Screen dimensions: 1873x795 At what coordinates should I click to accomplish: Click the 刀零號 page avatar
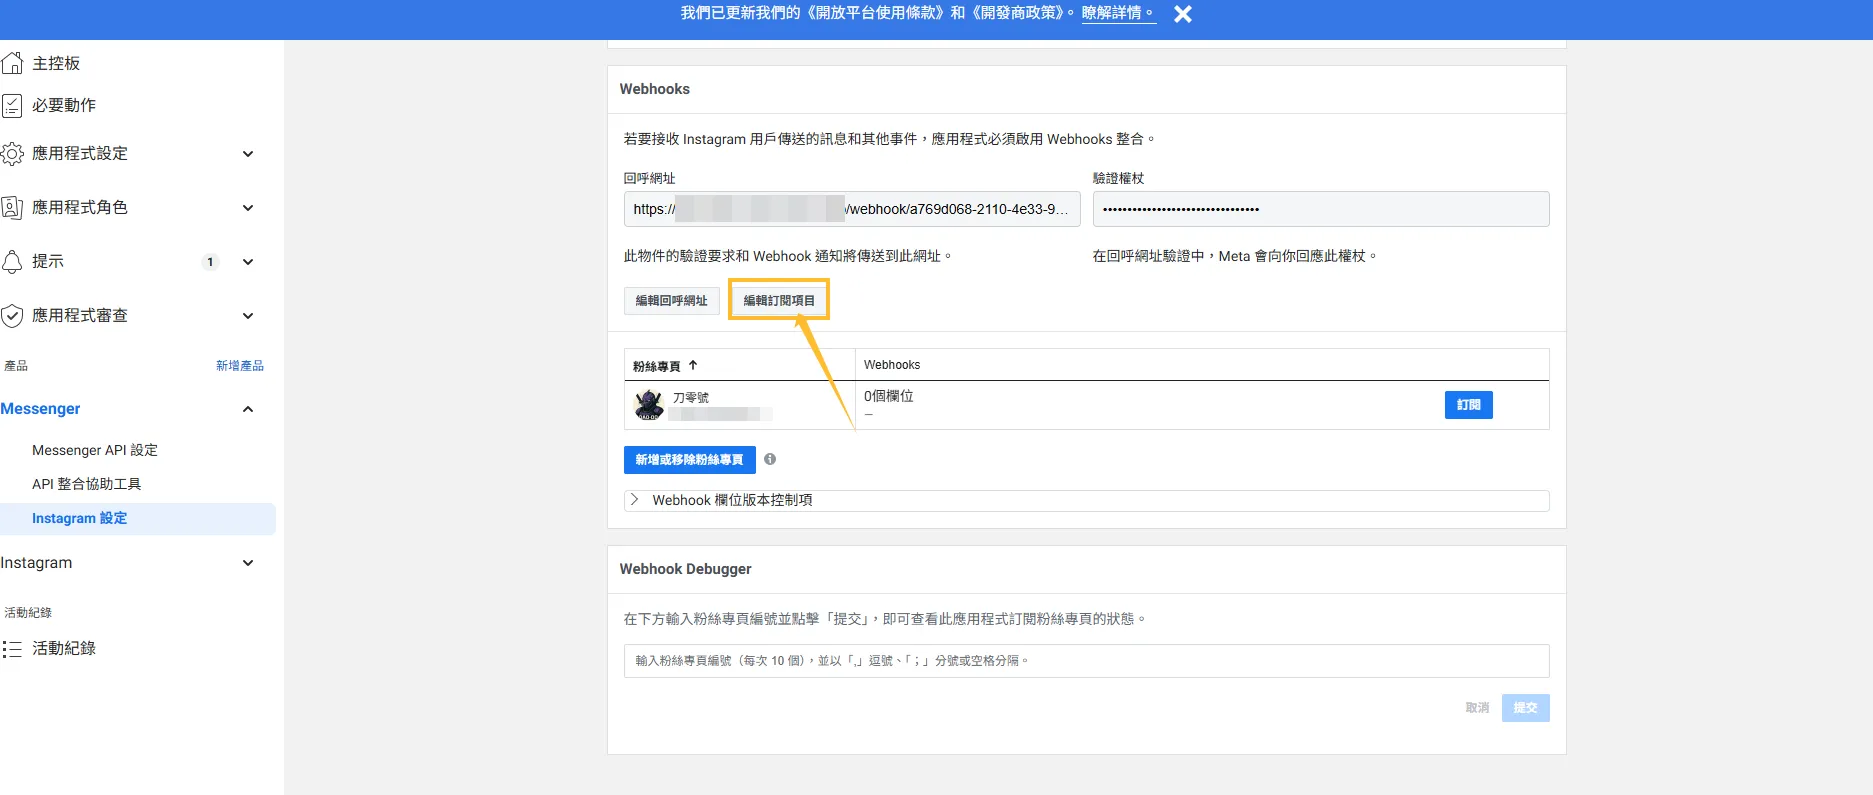coord(649,405)
